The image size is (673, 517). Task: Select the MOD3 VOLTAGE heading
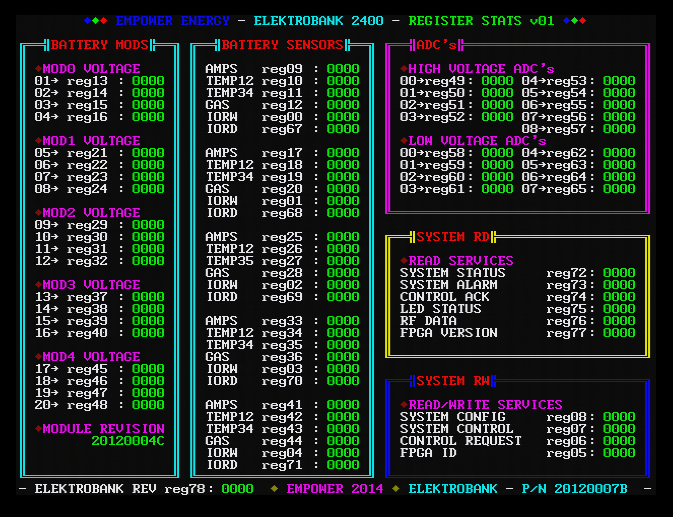point(91,285)
